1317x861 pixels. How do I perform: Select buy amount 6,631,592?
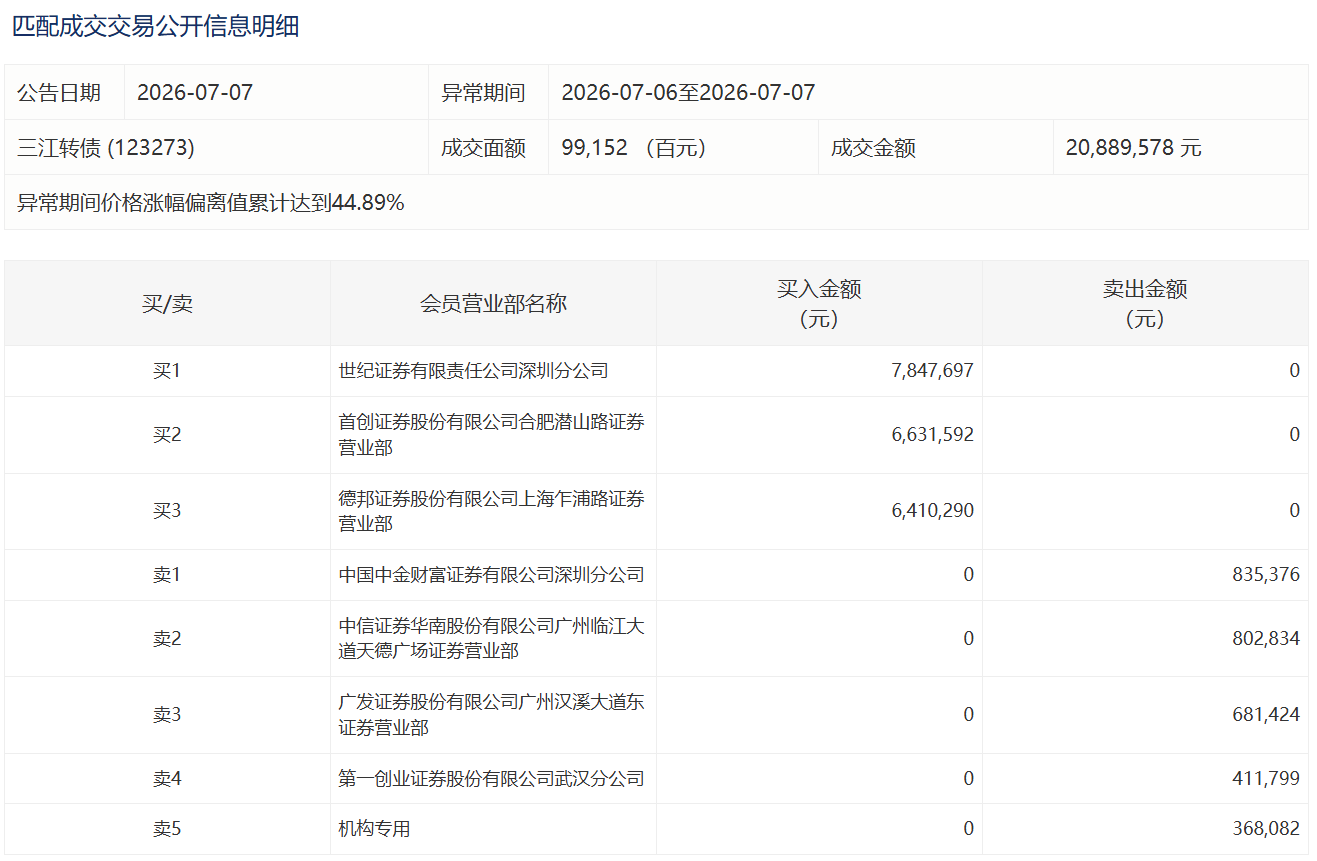(932, 435)
